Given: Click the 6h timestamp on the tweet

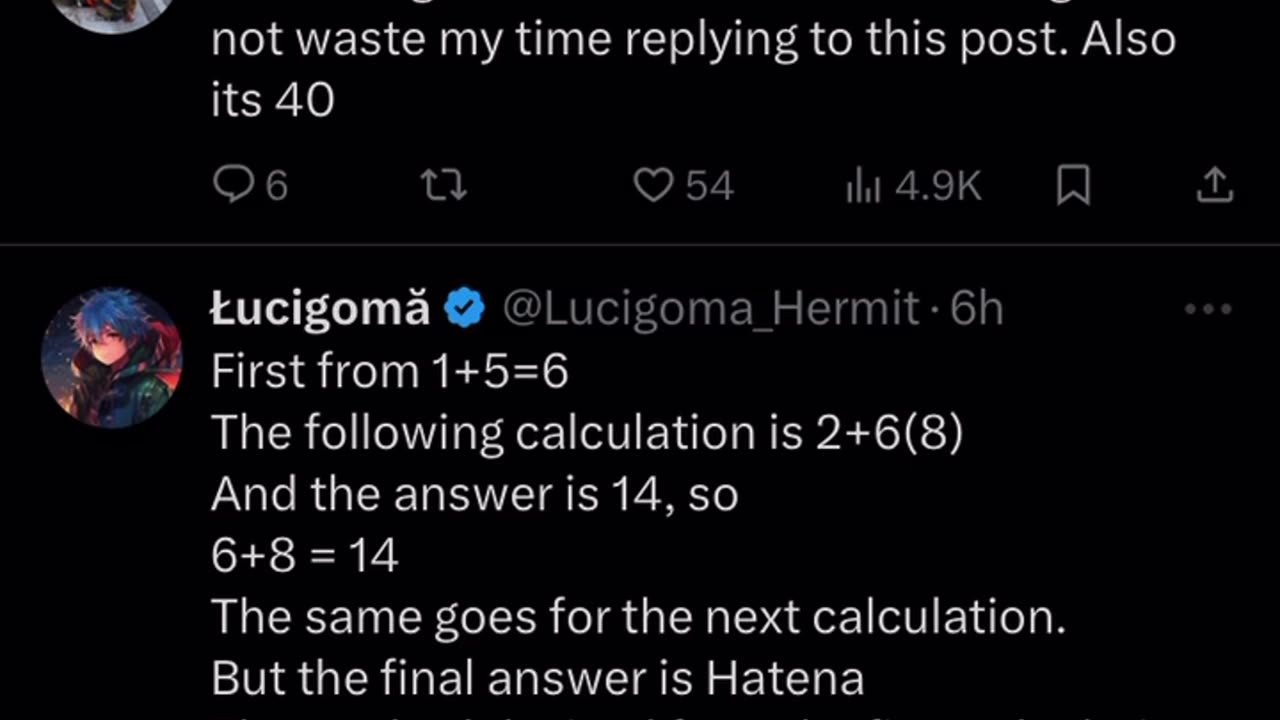Looking at the screenshot, I should [977, 309].
